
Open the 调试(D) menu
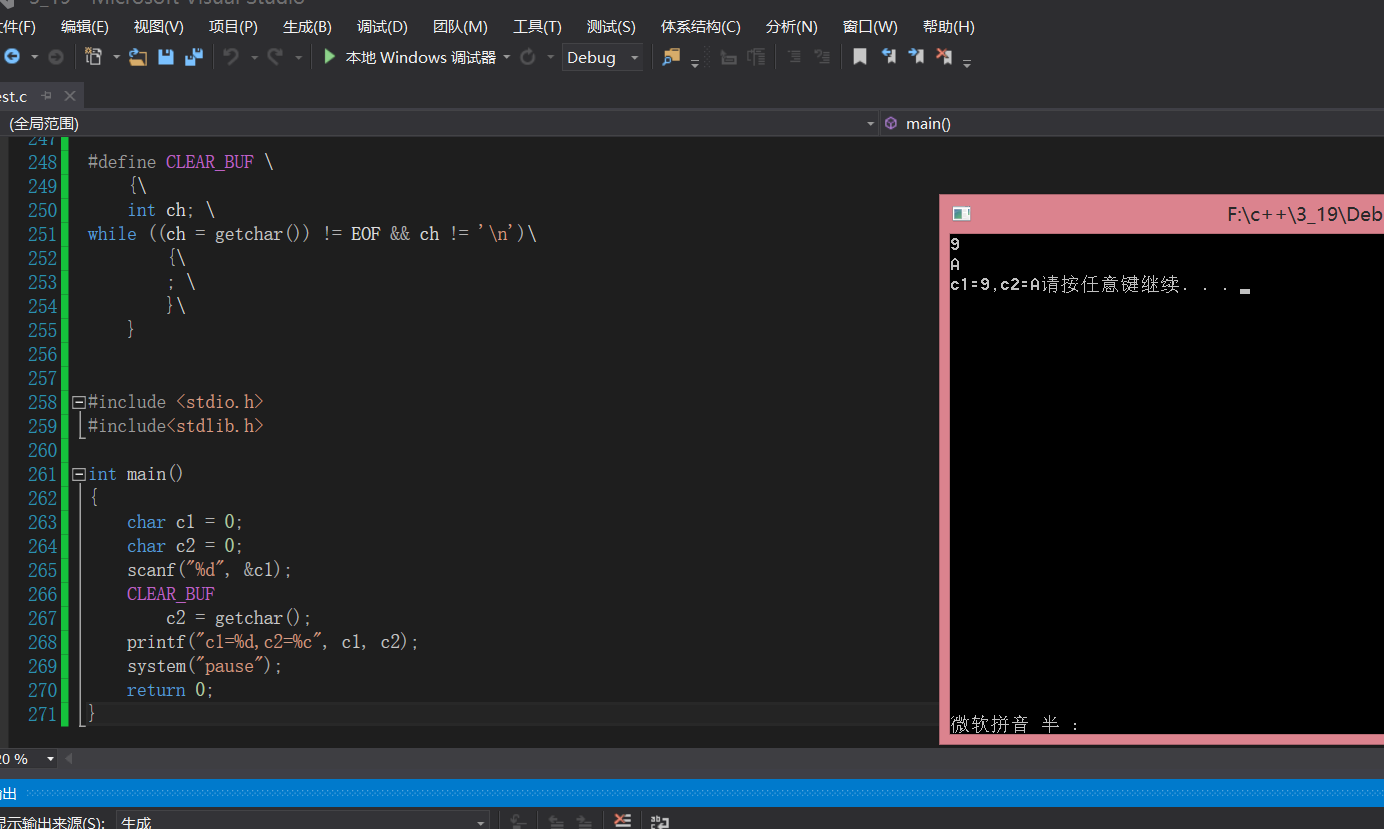tap(382, 27)
